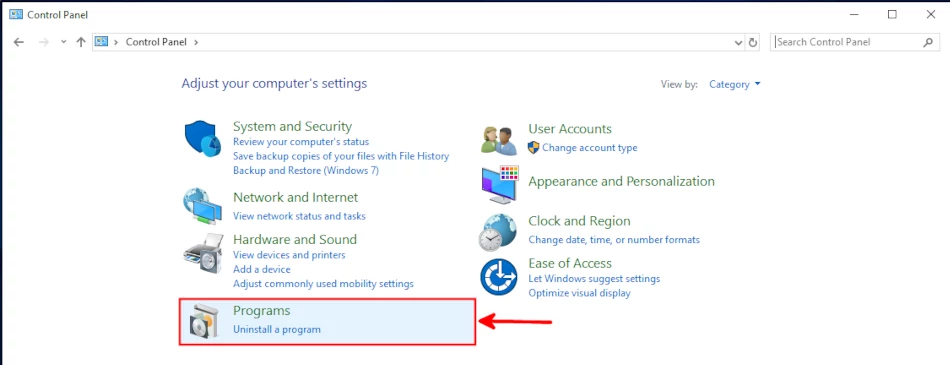The height and width of the screenshot is (365, 950).
Task: Close the Control Panel window
Action: coord(931,15)
